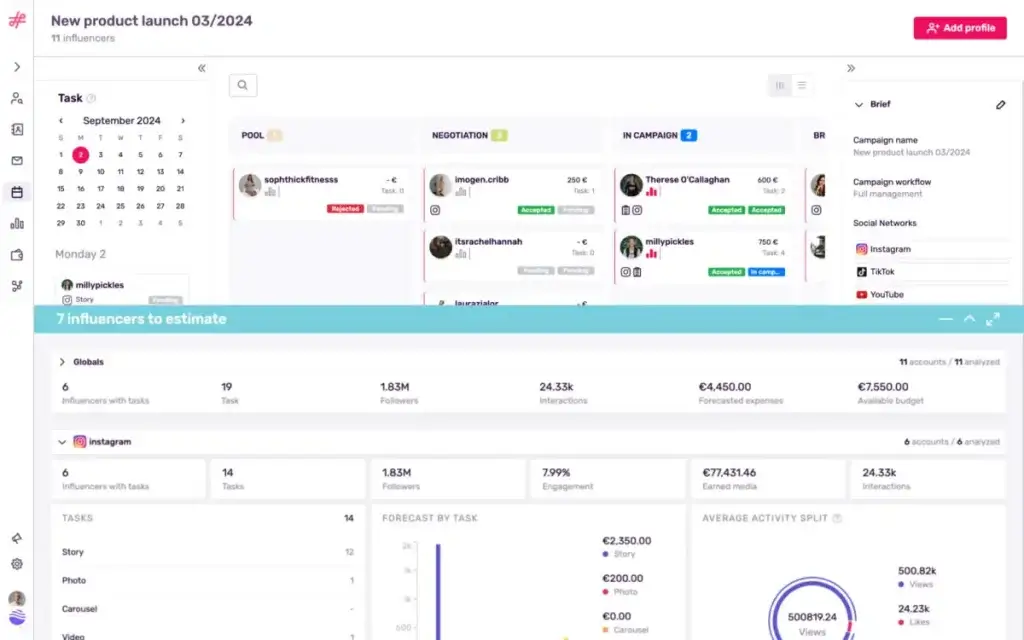Collapse the Brief section in the right panel
The image size is (1024, 640).
(857, 103)
